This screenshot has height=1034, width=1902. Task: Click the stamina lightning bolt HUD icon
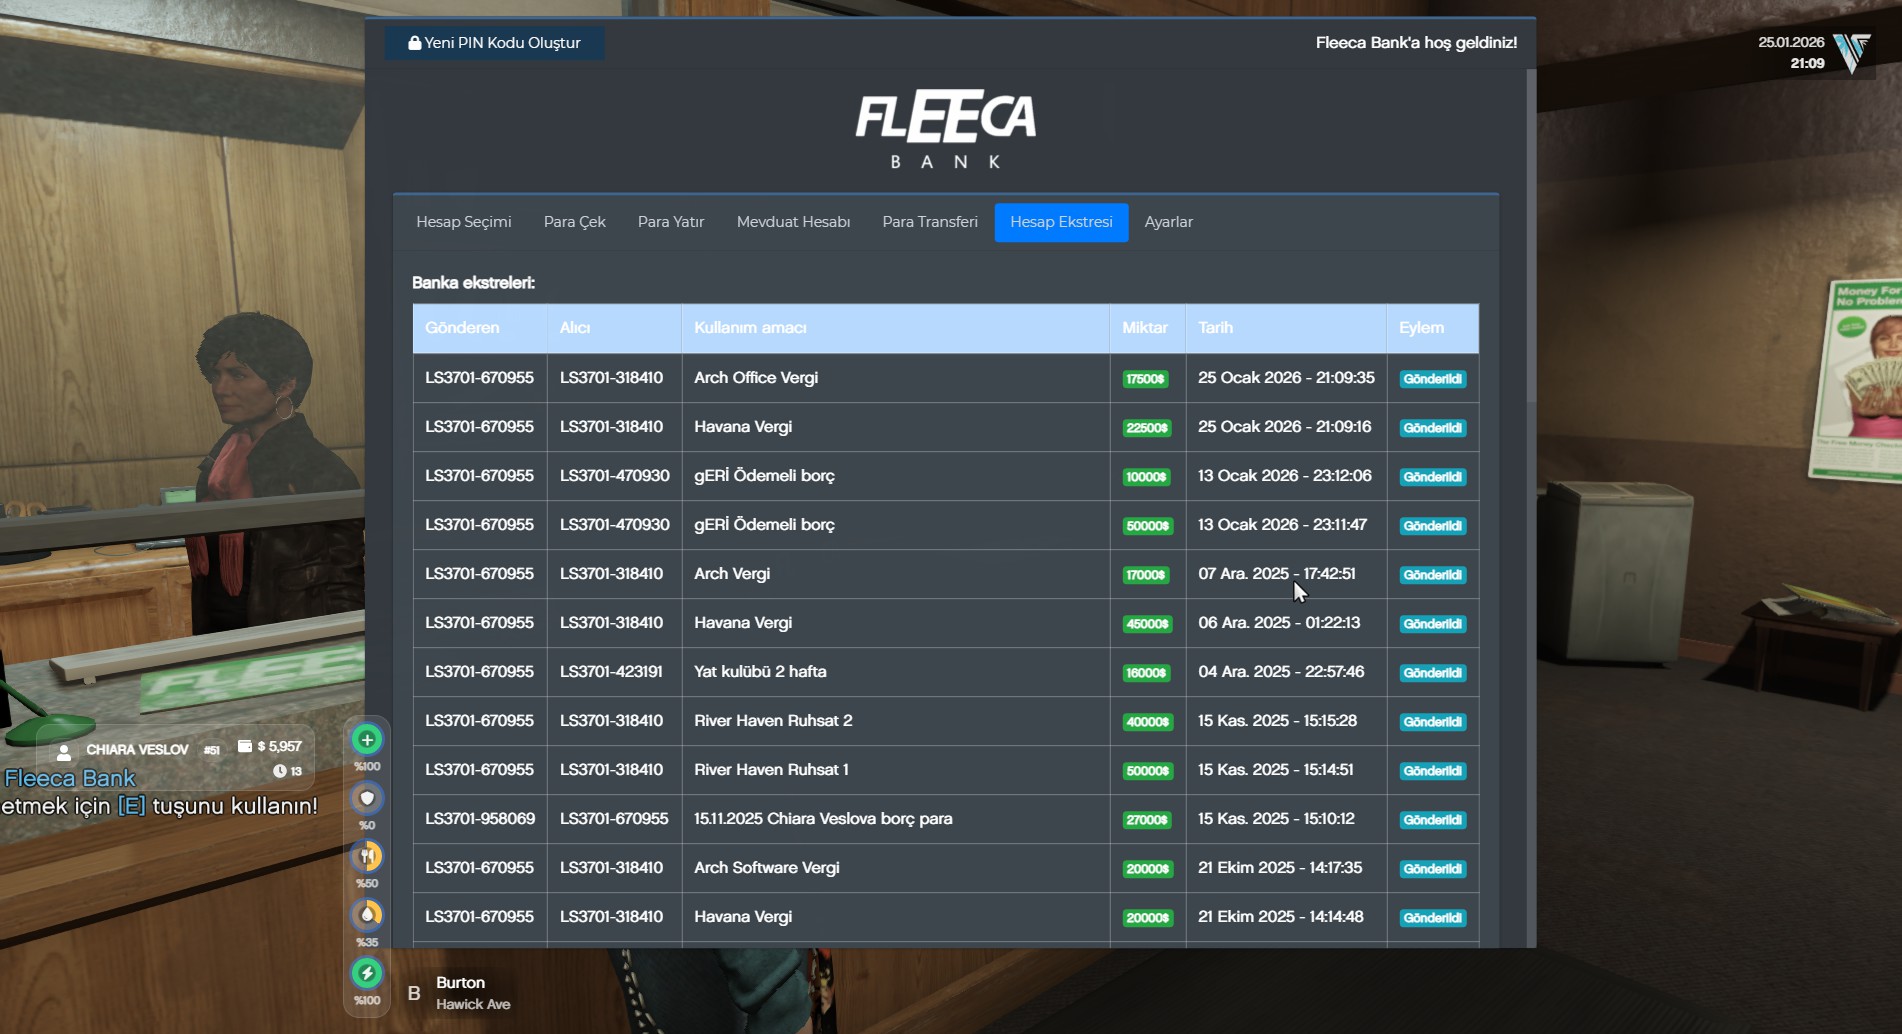pos(367,973)
